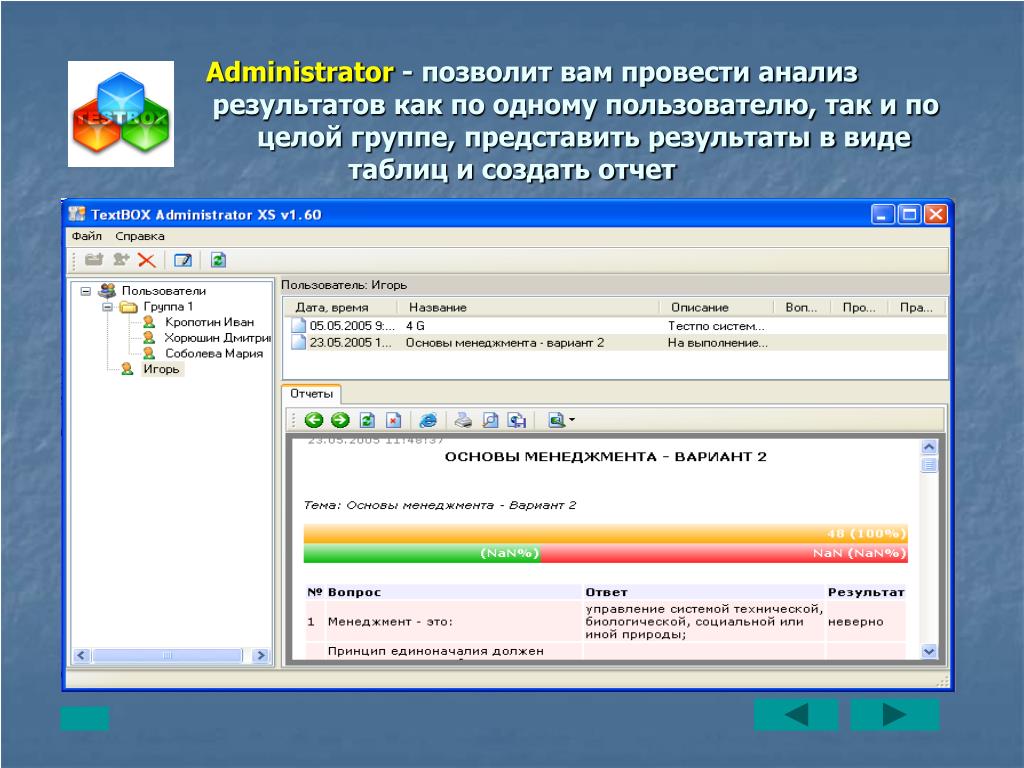Click the report view options icon
This screenshot has height=768, width=1024.
556,421
